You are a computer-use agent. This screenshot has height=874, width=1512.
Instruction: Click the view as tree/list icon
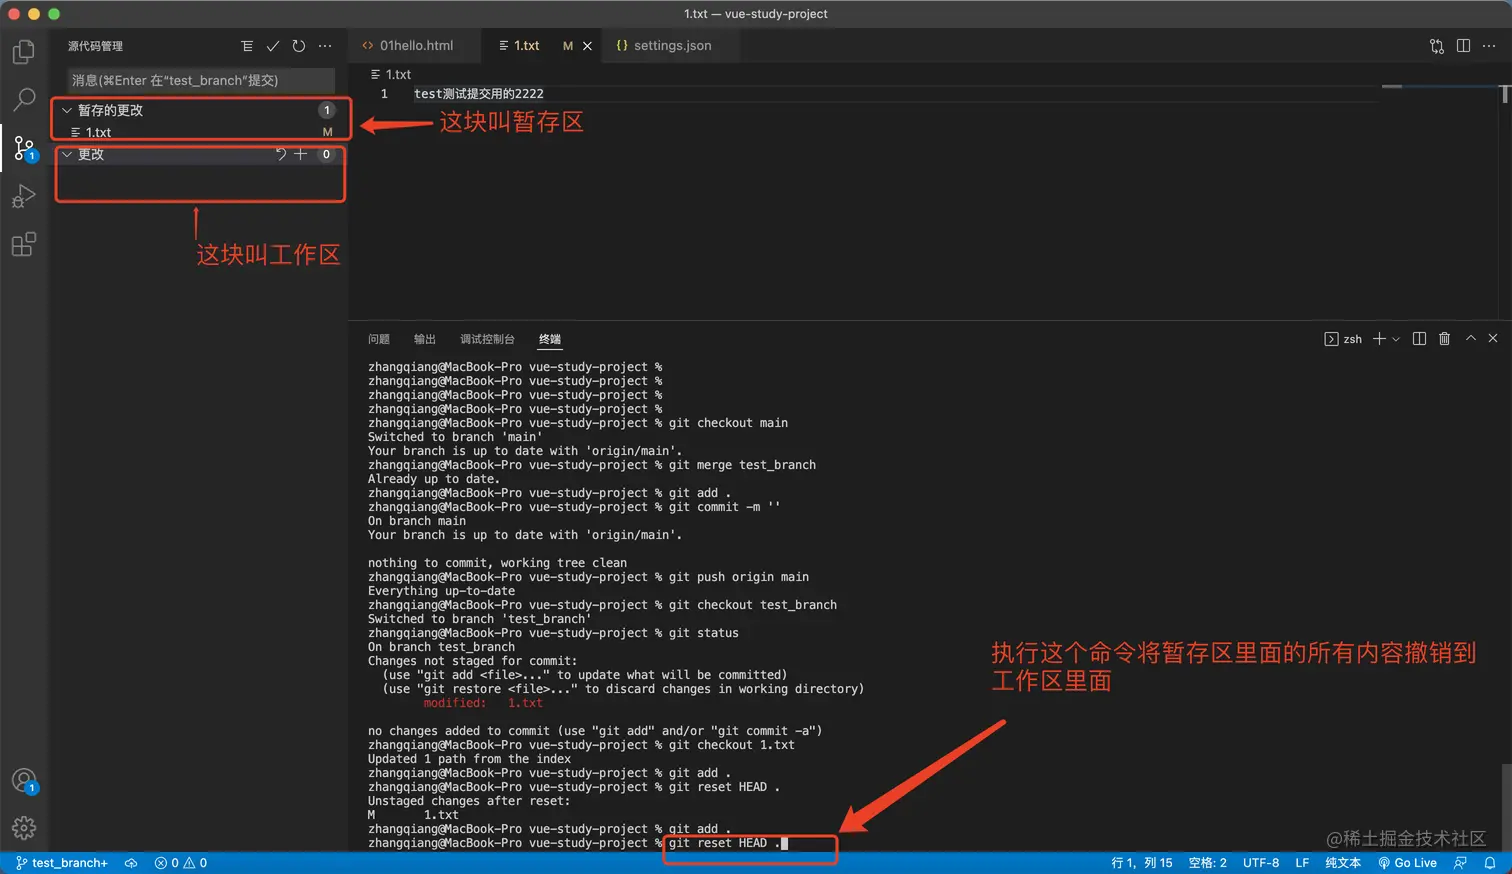pos(247,46)
